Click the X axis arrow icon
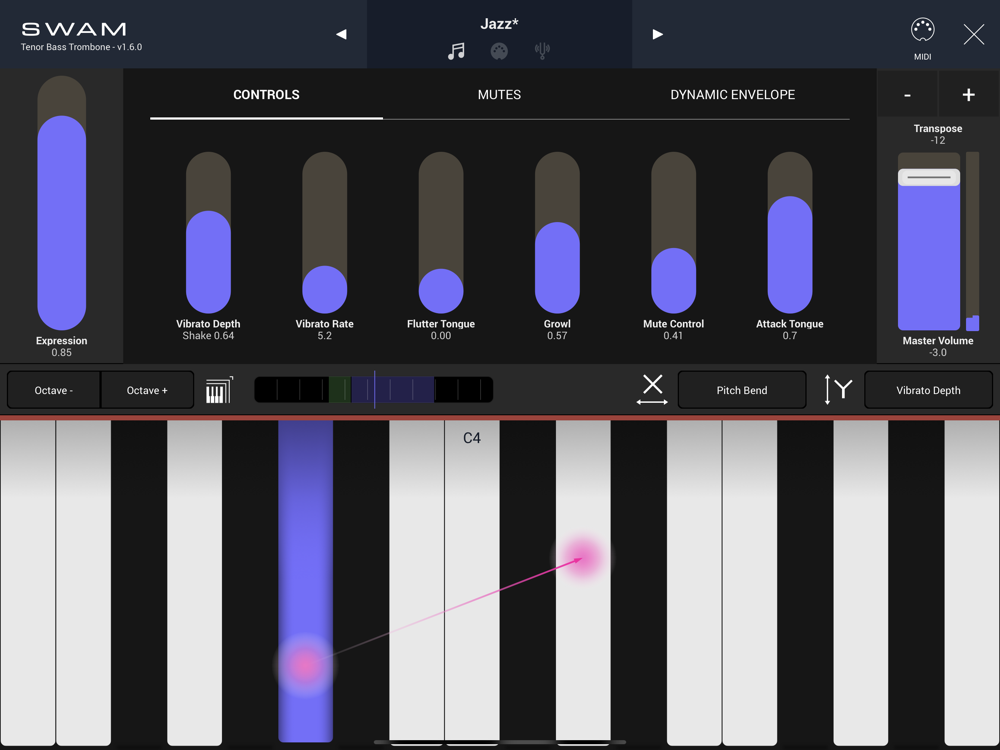The image size is (1000, 750). pyautogui.click(x=652, y=390)
